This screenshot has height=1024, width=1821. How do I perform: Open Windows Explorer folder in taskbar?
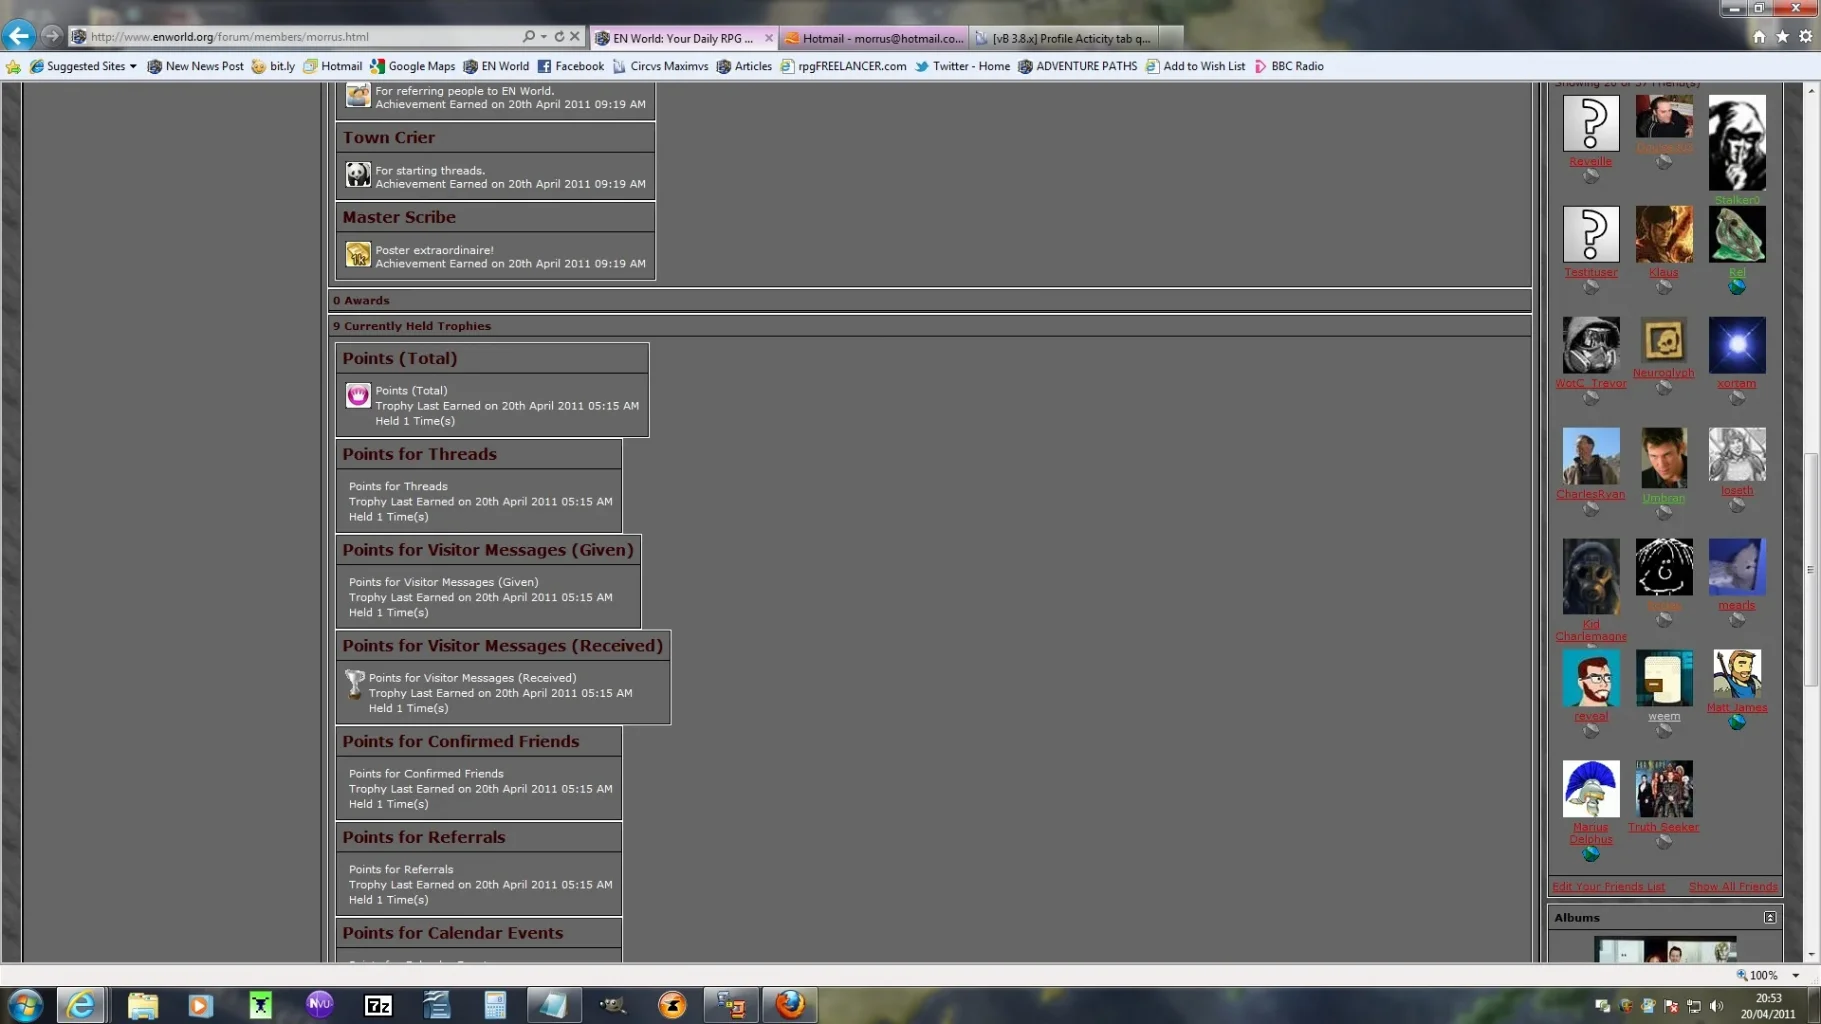click(142, 1005)
